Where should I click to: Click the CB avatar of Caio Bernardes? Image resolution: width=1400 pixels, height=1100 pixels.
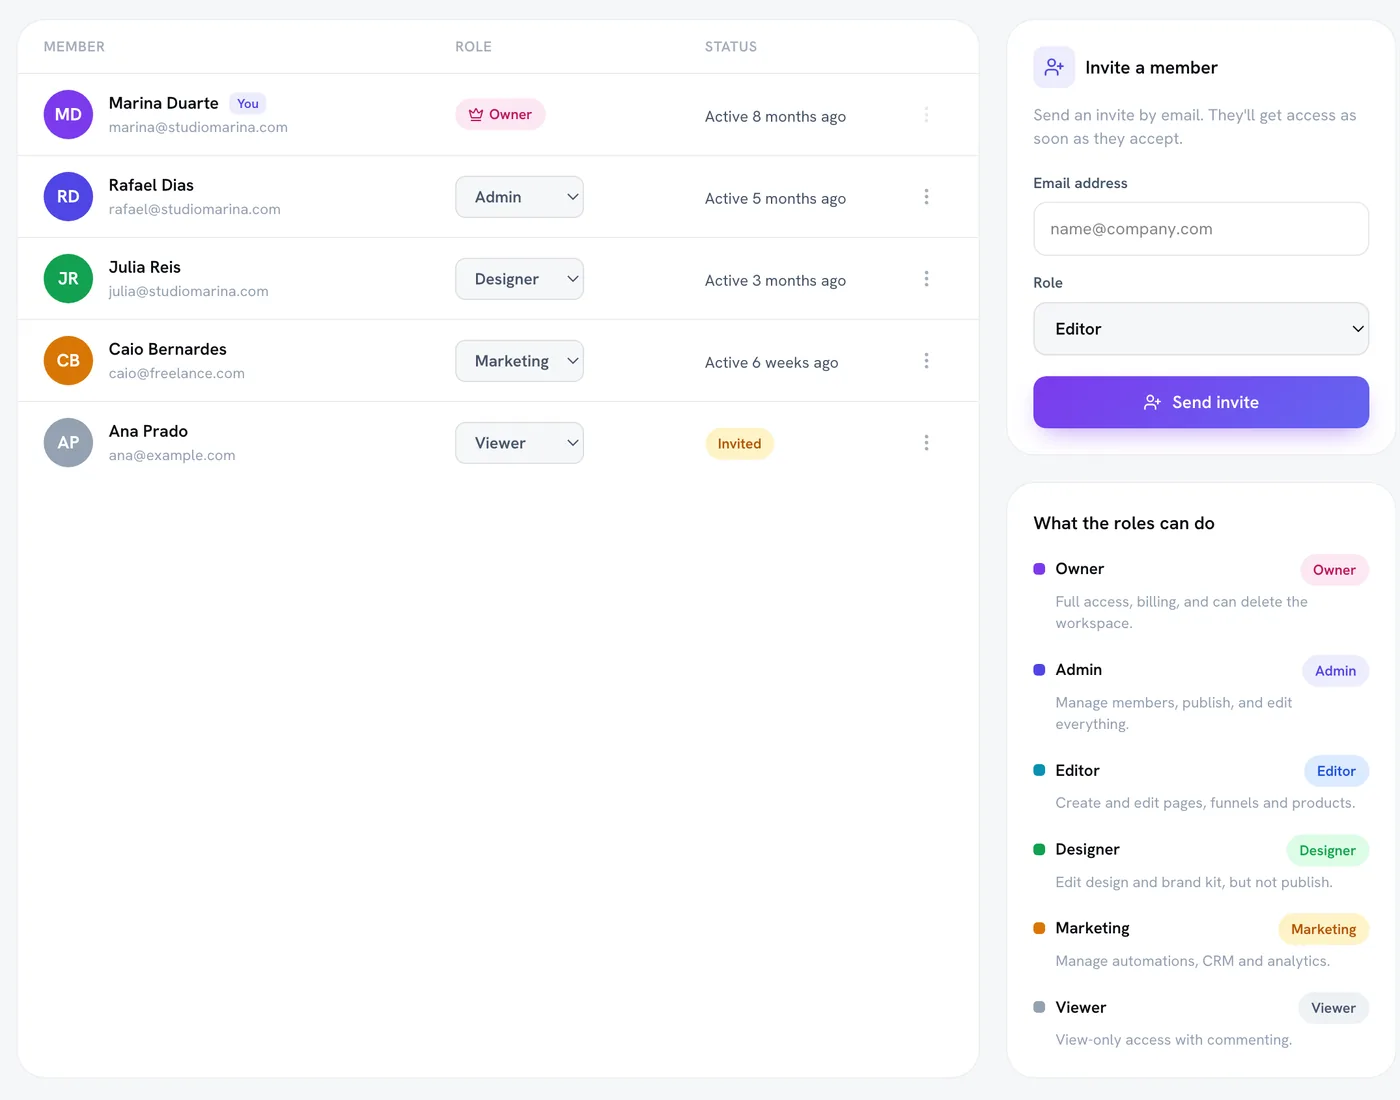pos(68,361)
